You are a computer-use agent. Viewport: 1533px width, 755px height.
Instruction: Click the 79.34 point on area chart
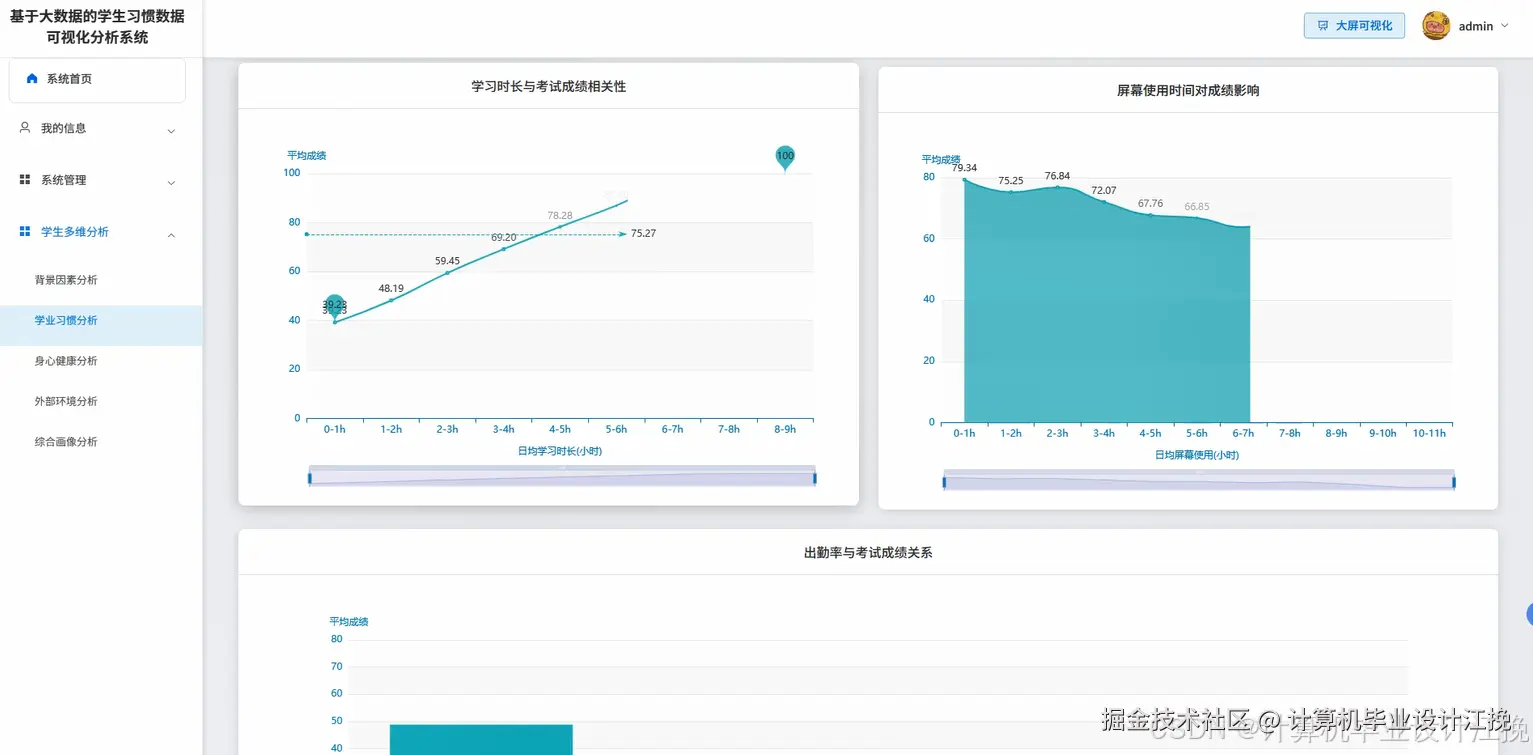(x=965, y=179)
